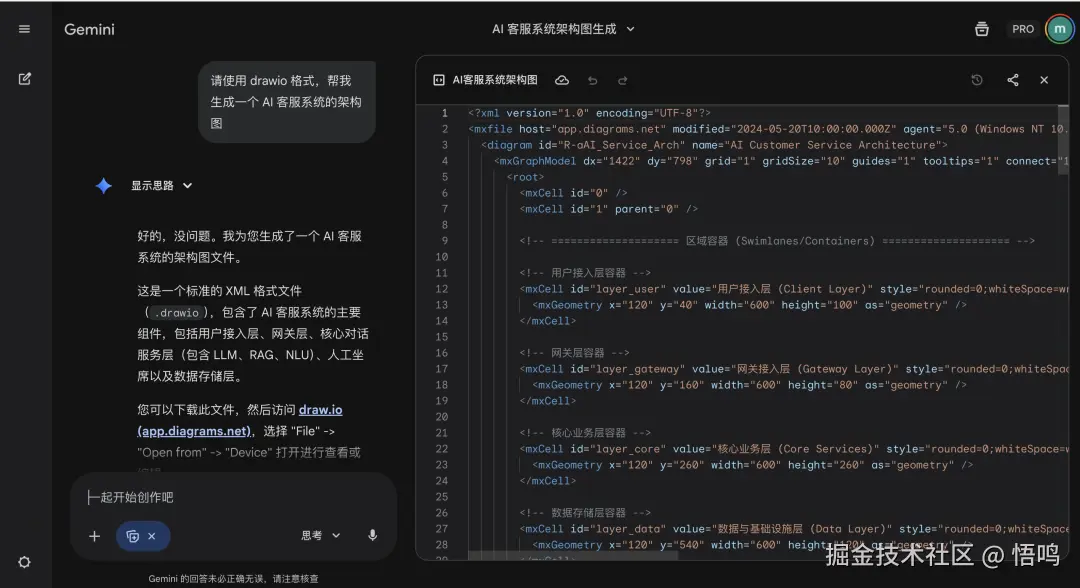
Task: Click the user prompt message bubble
Action: pos(287,102)
